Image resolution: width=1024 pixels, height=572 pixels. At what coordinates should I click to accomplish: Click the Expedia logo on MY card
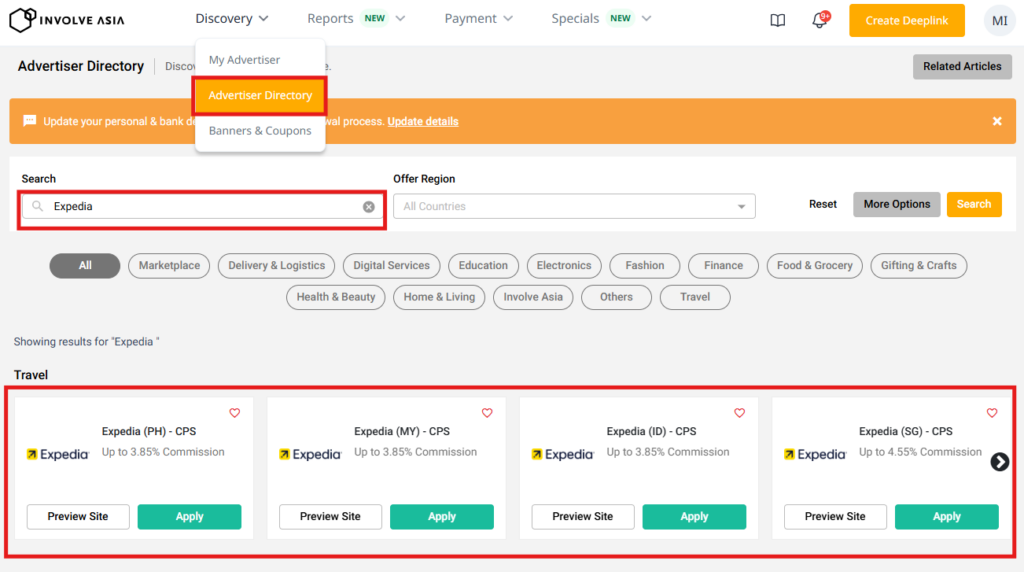tap(310, 454)
